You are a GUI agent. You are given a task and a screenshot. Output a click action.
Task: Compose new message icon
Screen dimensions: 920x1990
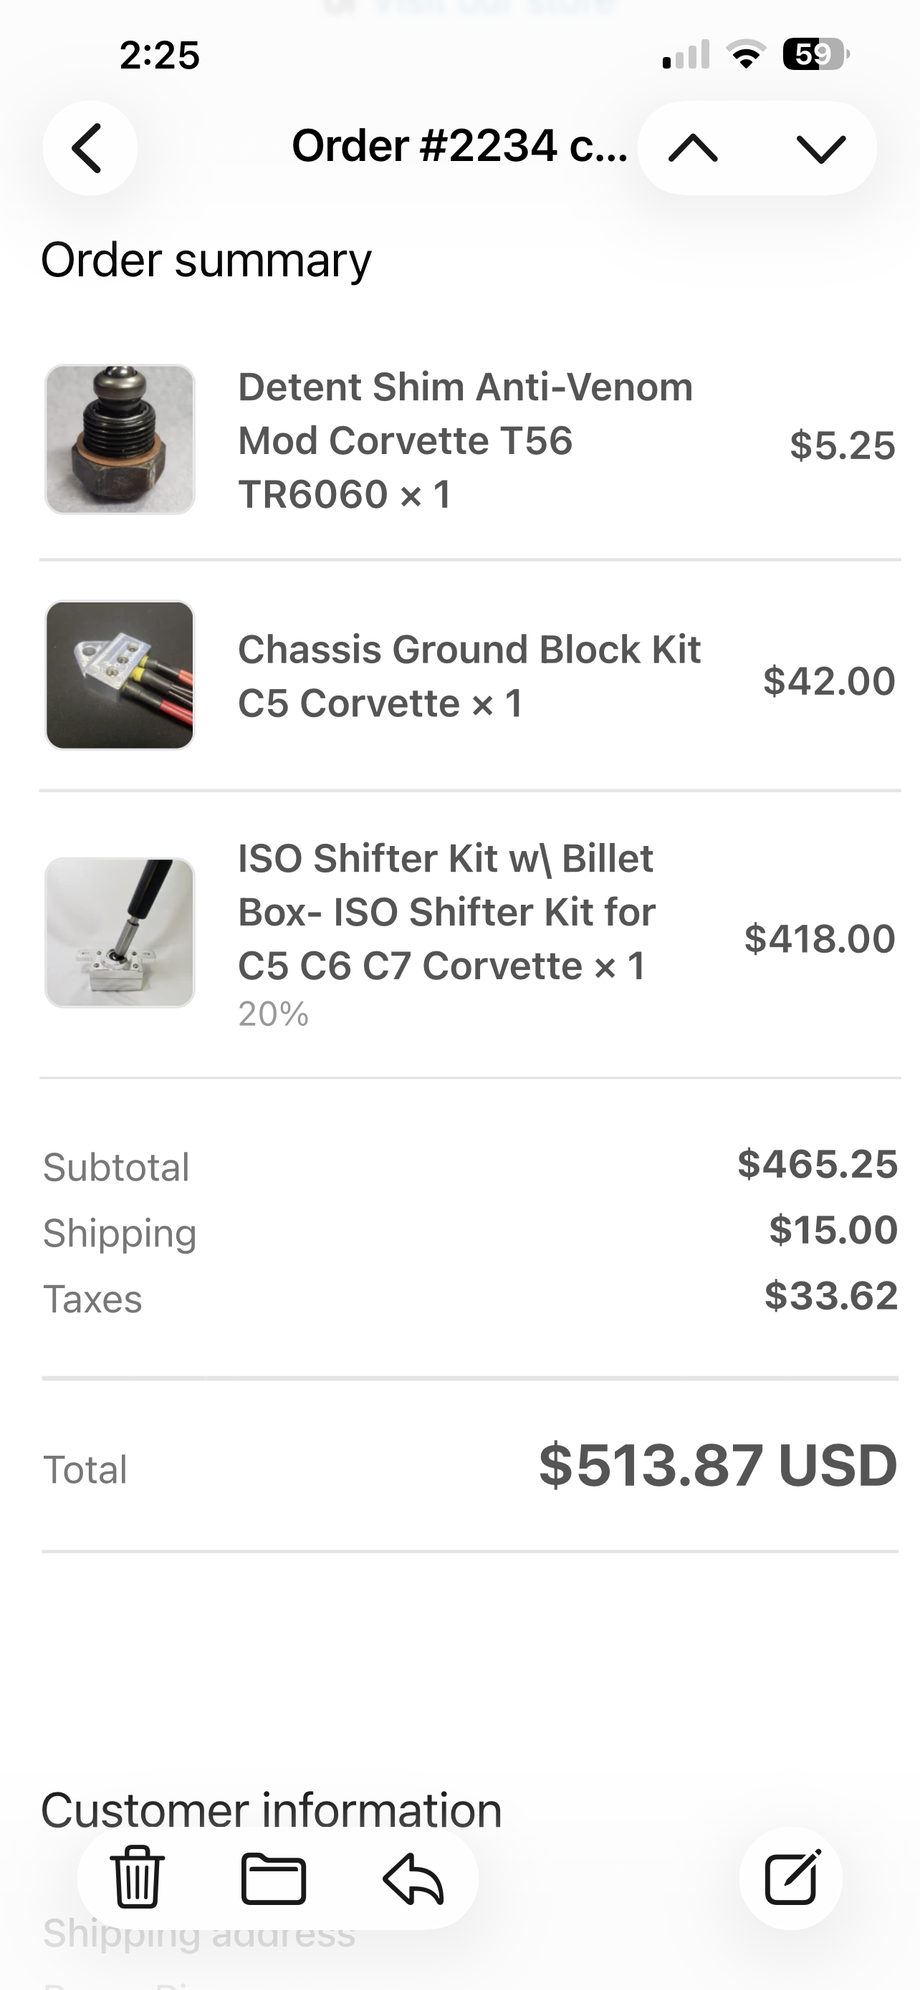coord(791,1879)
